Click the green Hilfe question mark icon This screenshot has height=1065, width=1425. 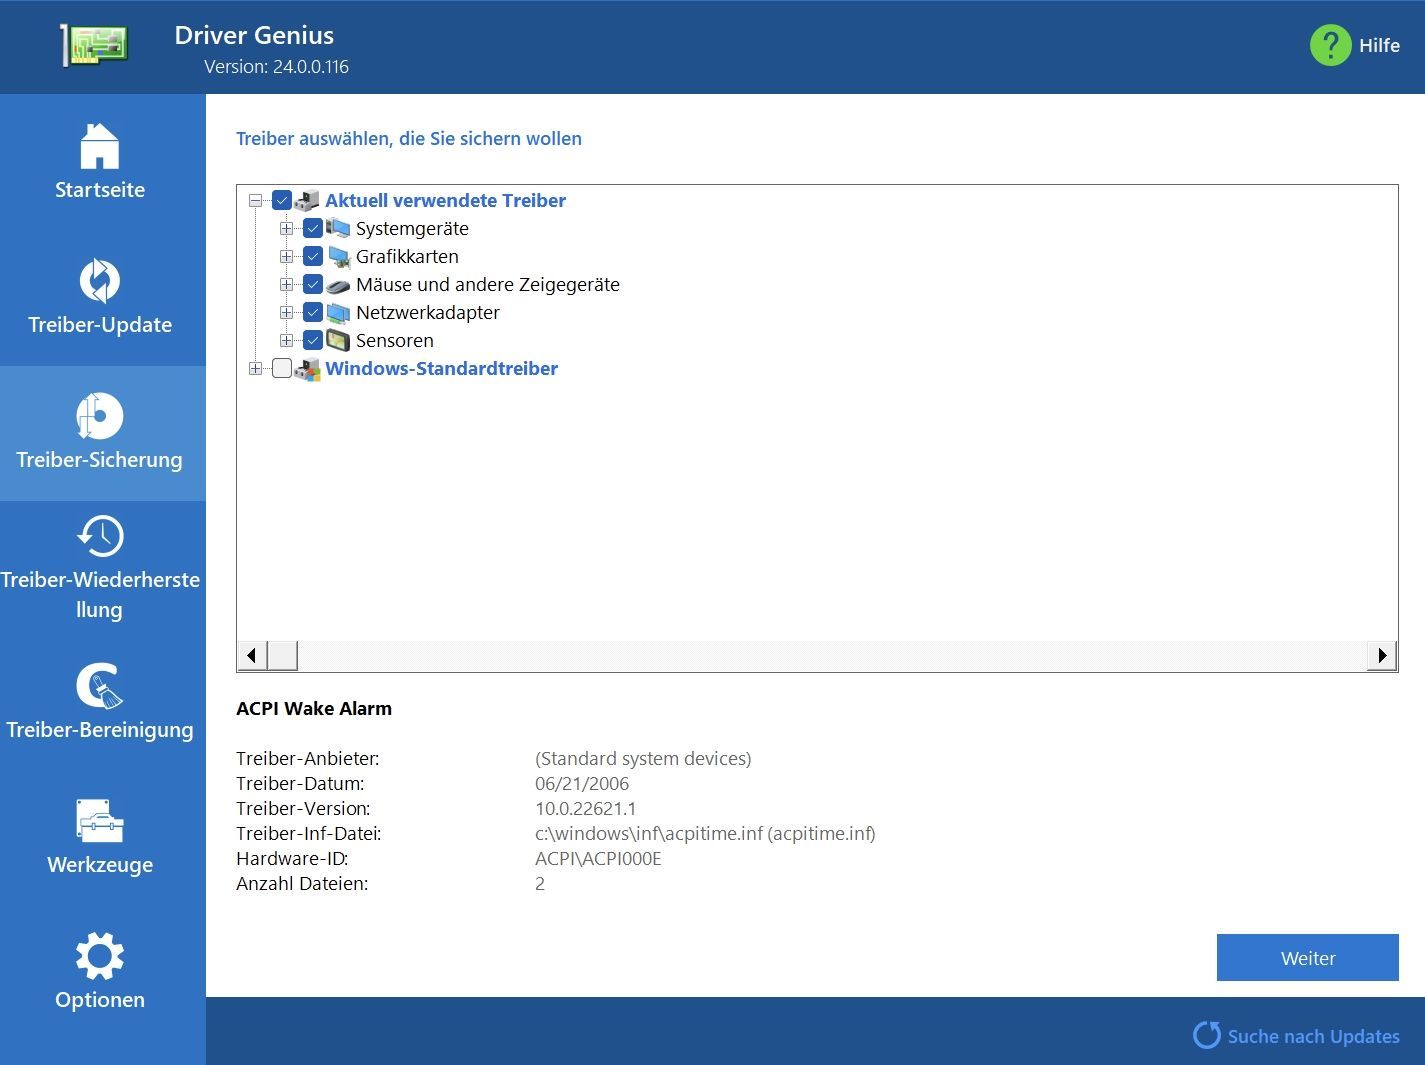click(x=1330, y=45)
